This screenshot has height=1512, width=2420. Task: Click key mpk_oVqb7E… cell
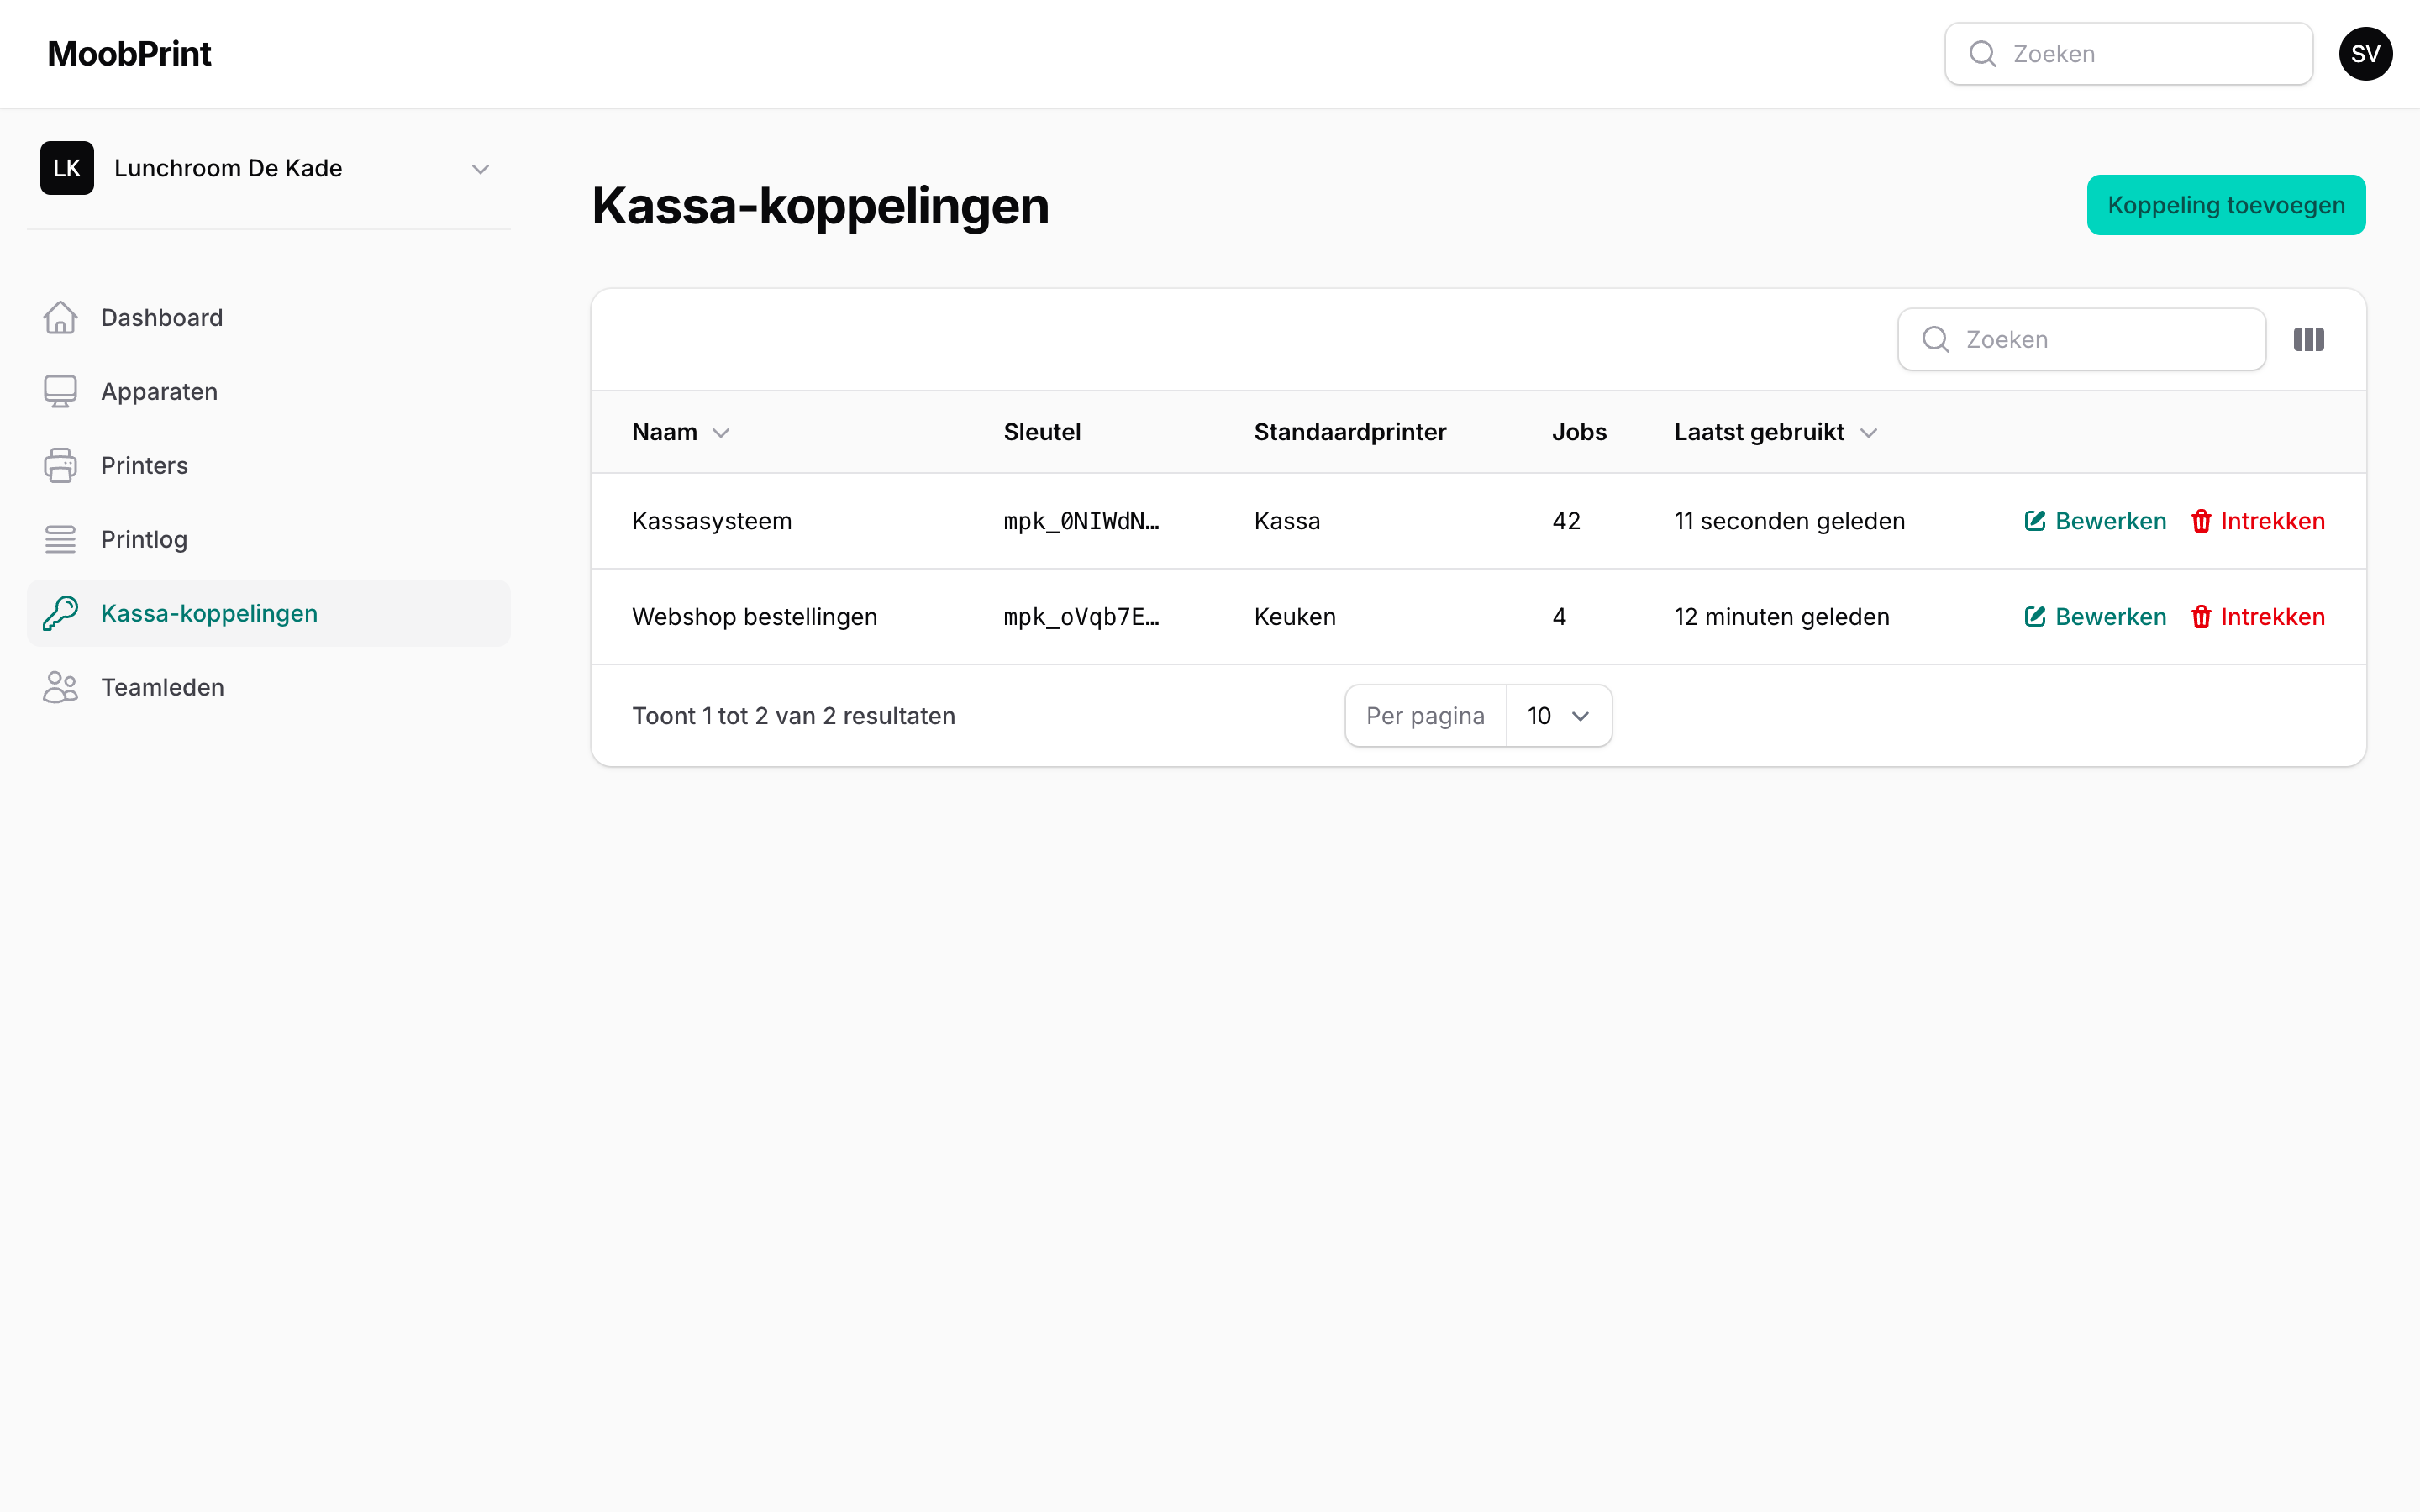pos(1081,617)
